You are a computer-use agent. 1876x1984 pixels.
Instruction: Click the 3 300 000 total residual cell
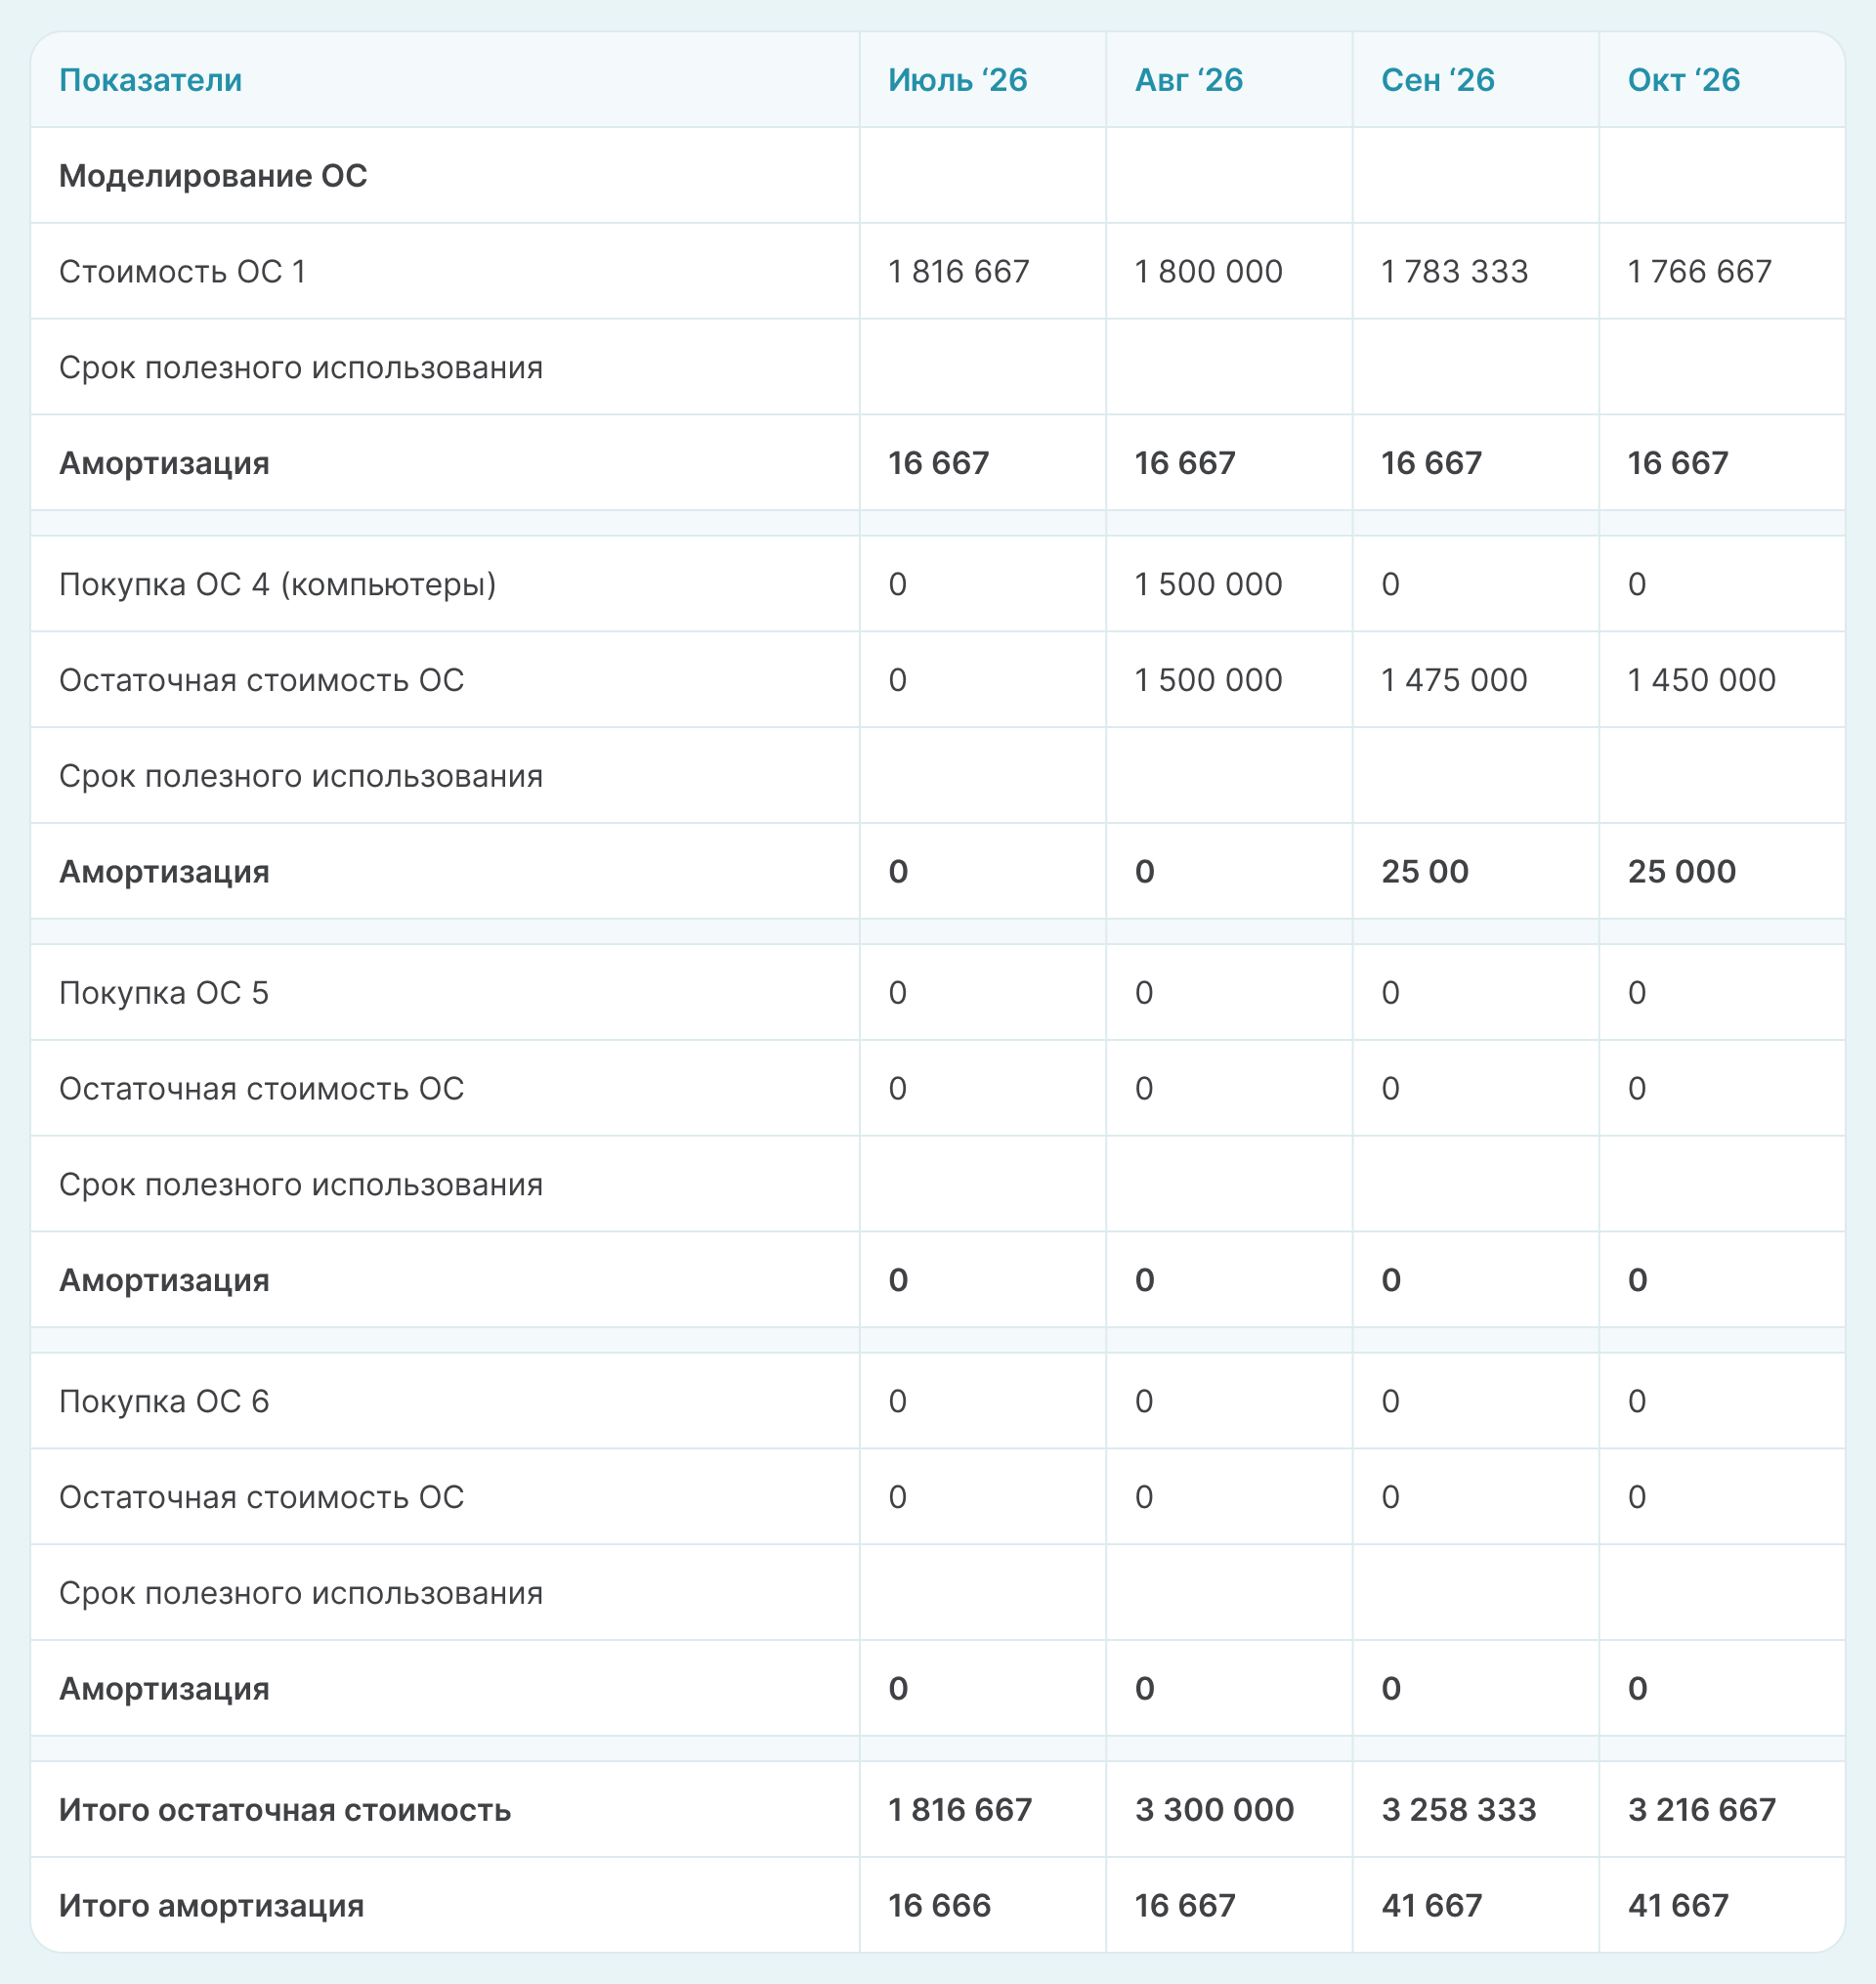point(1214,1810)
